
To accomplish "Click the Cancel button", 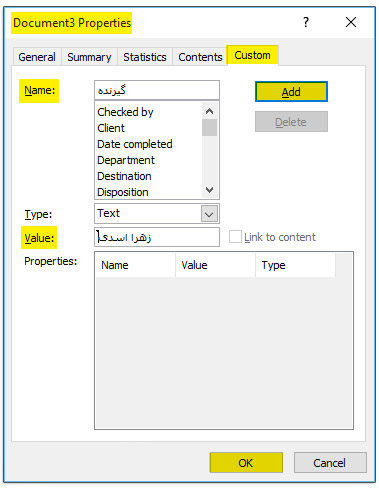I will (330, 463).
